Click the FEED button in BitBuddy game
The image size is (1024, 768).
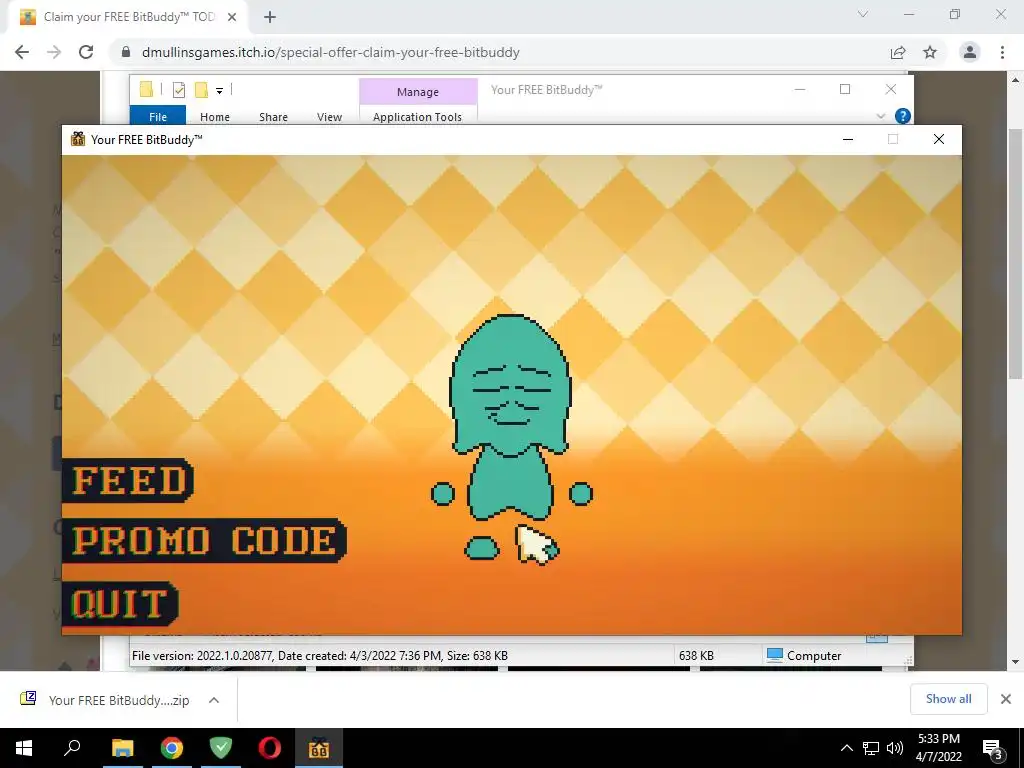(x=129, y=481)
